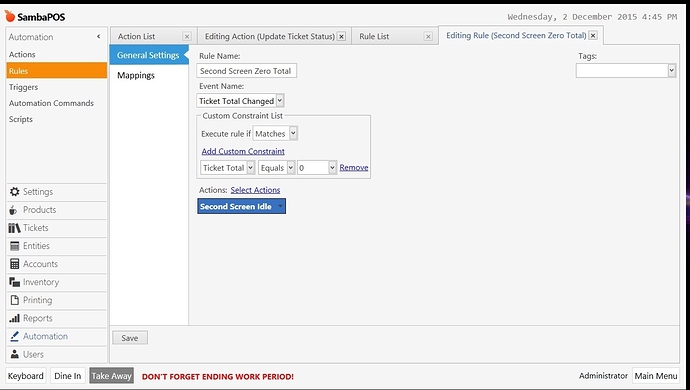
Task: Click the Dine In button
Action: coord(68,376)
